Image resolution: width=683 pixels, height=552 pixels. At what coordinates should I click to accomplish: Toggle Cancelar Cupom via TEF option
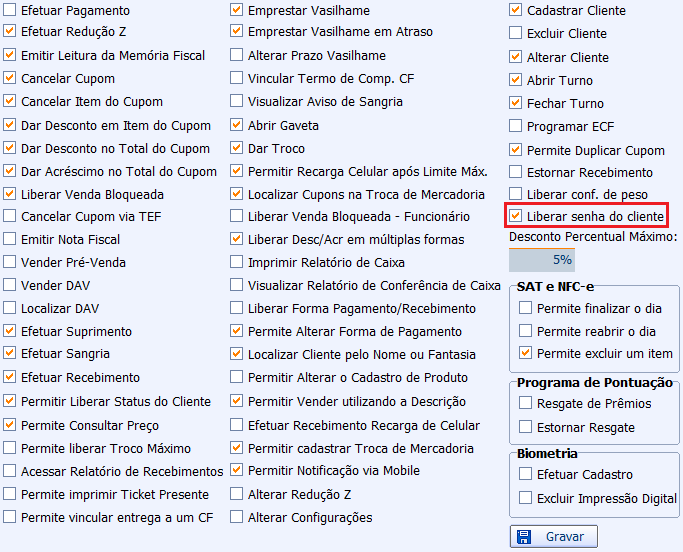10,216
